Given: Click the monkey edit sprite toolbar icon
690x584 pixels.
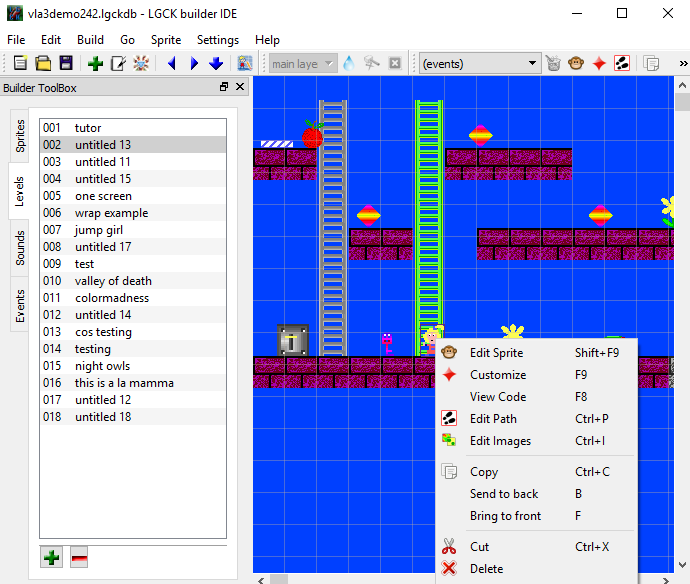Looking at the screenshot, I should 576,64.
